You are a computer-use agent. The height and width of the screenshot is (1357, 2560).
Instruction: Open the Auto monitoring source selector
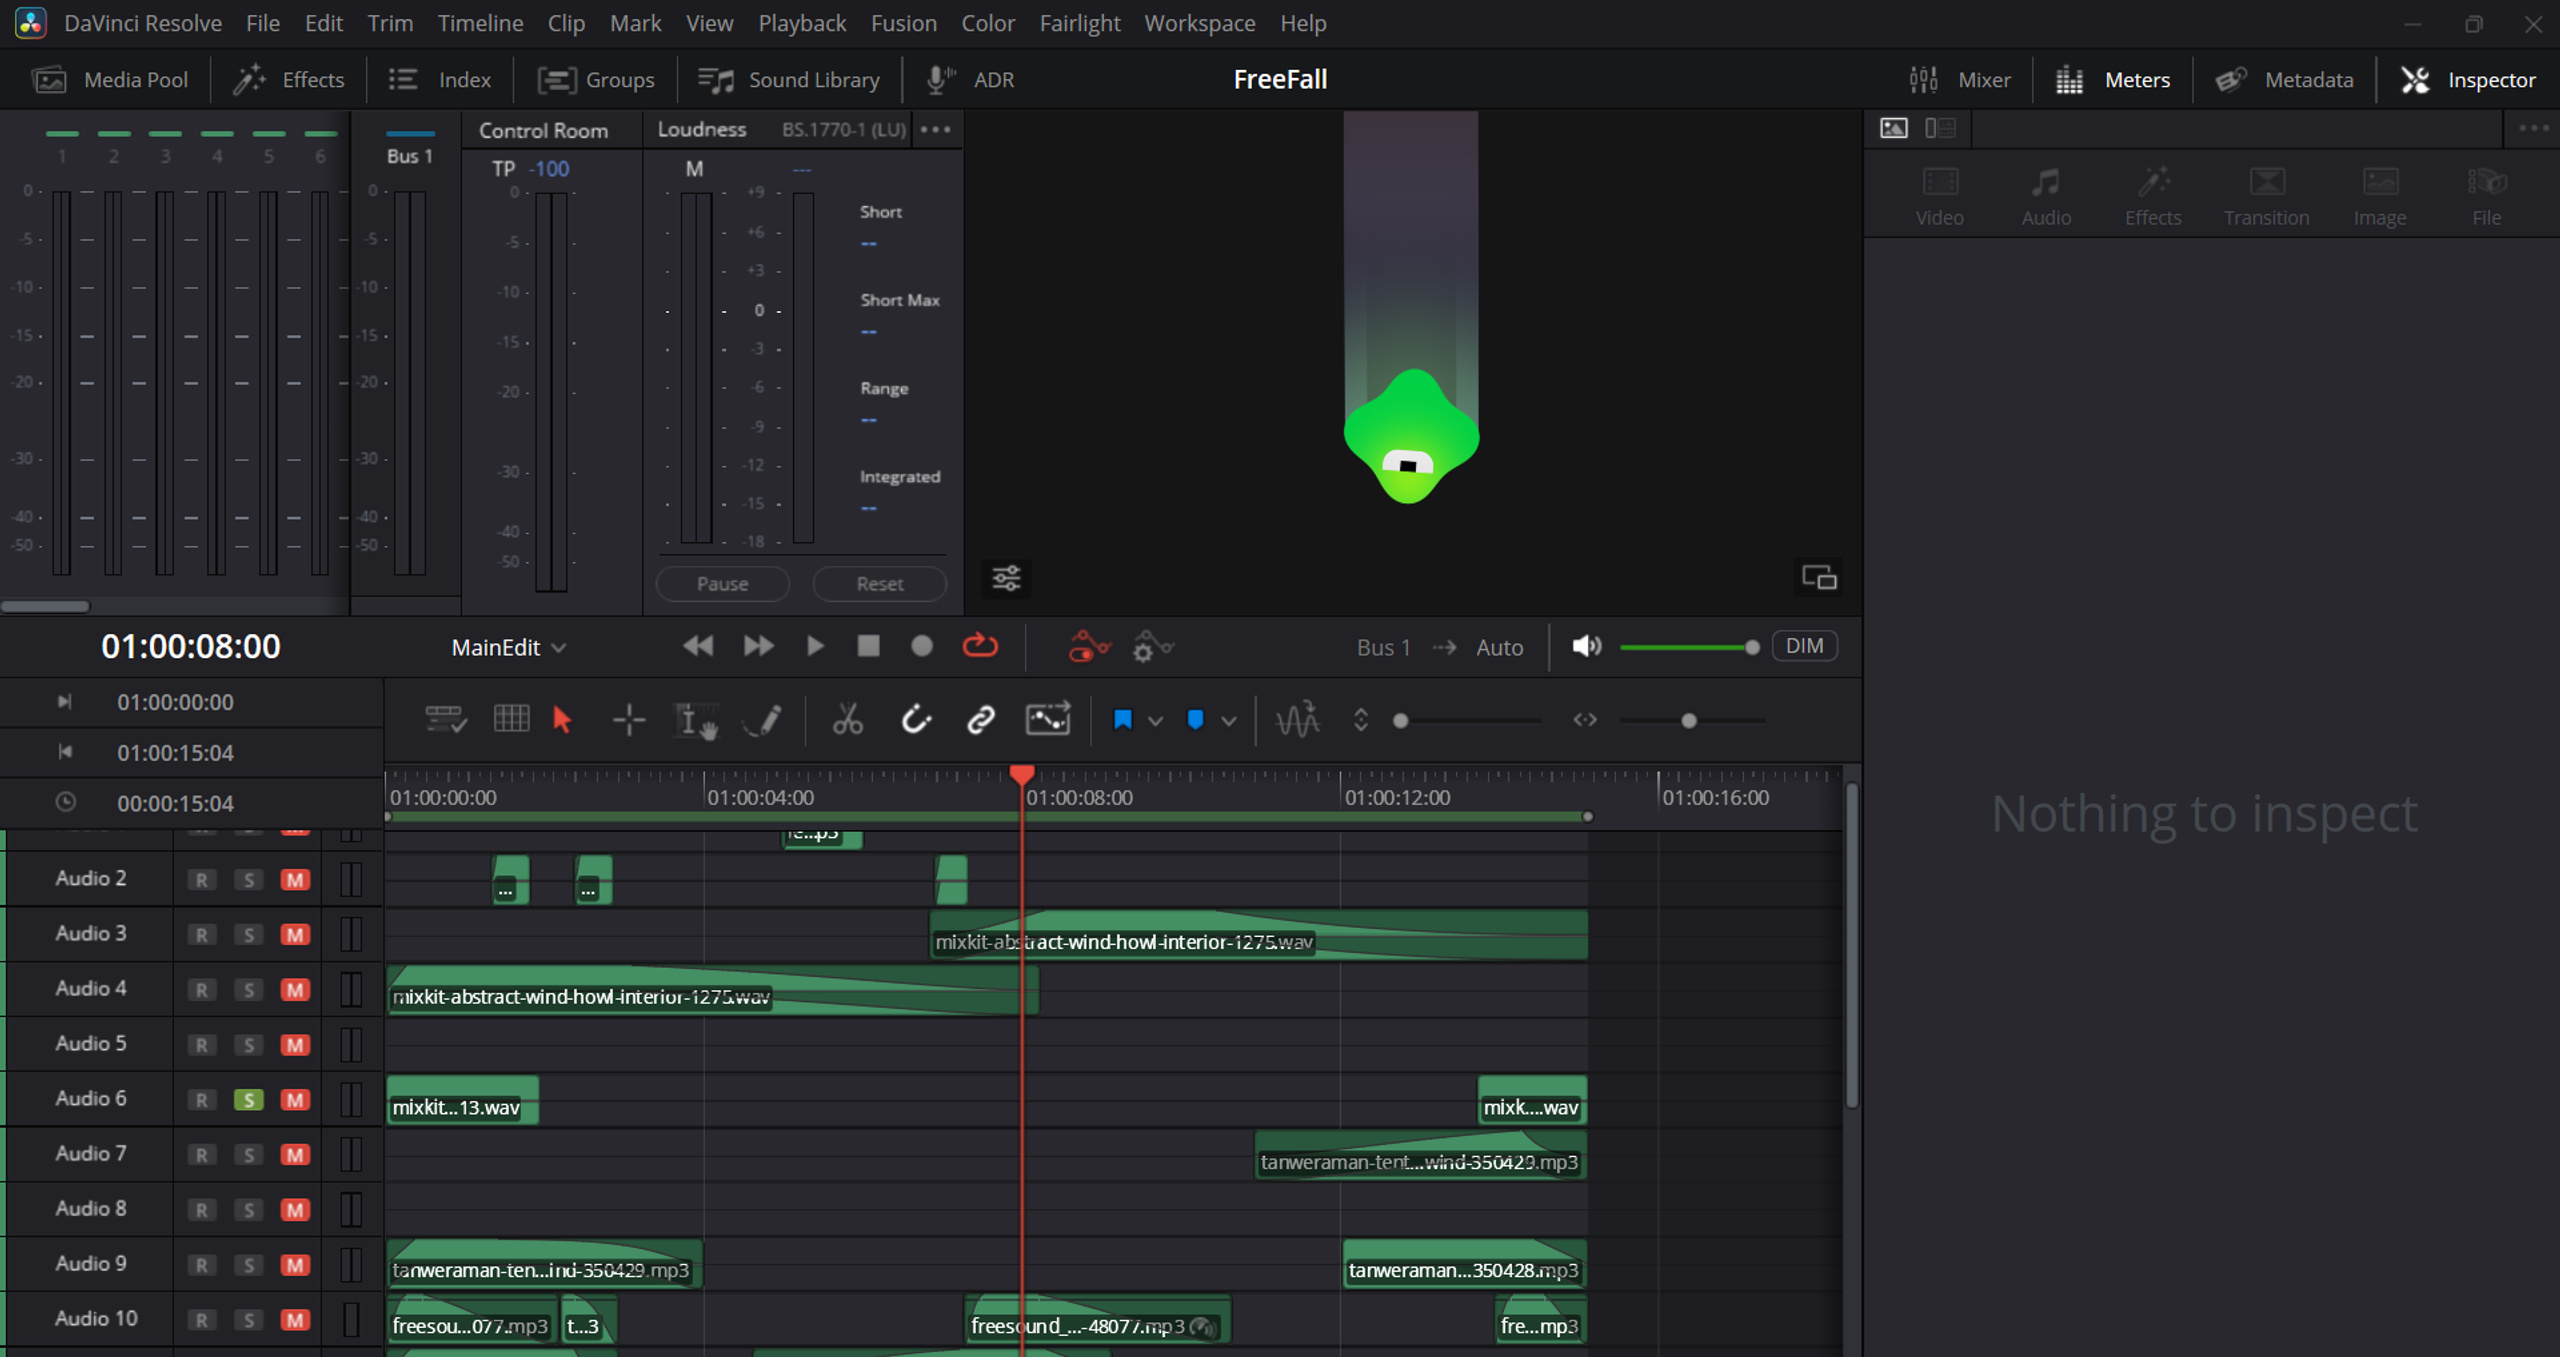pos(1500,648)
